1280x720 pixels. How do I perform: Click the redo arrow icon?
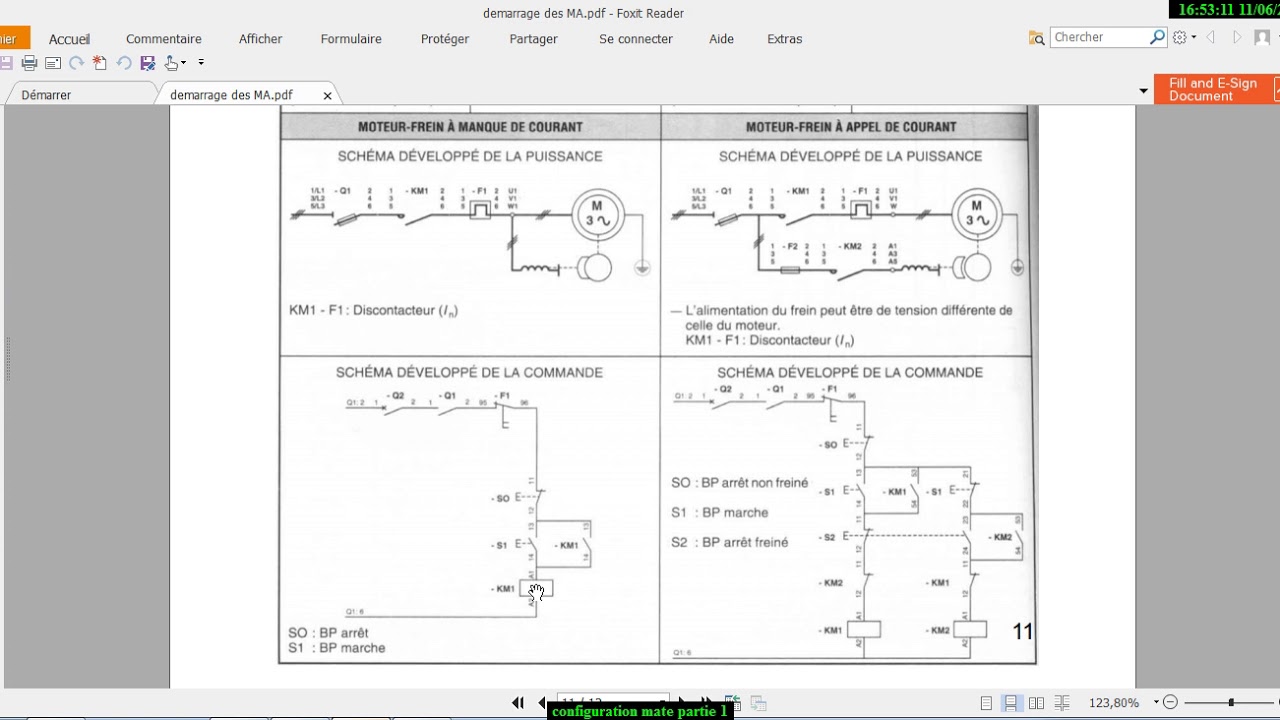pyautogui.click(x=76, y=63)
